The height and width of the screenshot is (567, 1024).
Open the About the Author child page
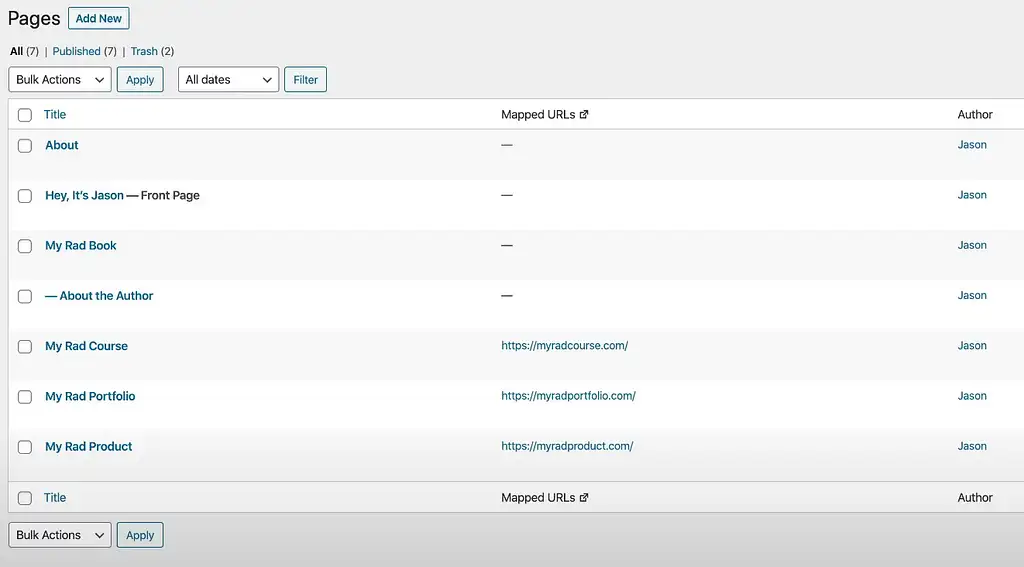tap(99, 296)
